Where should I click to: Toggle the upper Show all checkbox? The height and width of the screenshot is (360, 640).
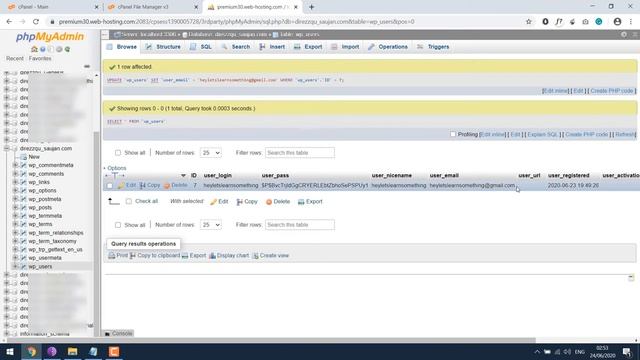[x=118, y=153]
